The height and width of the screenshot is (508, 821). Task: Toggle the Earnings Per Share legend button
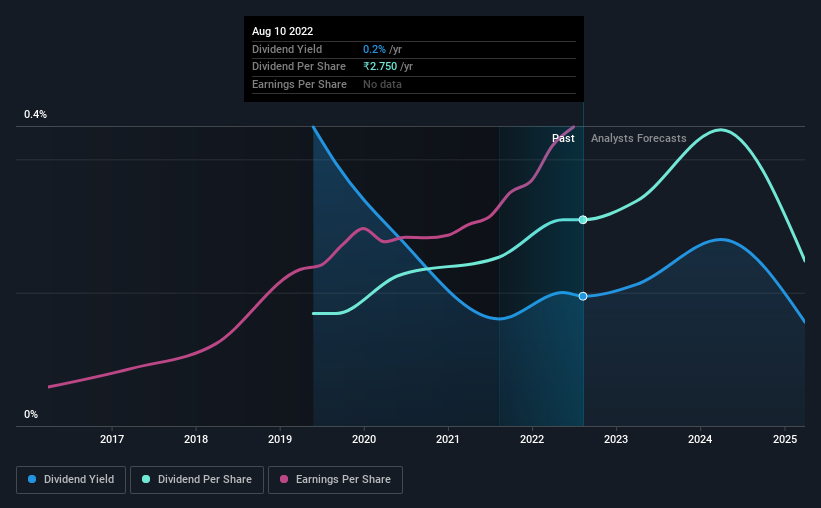(335, 479)
